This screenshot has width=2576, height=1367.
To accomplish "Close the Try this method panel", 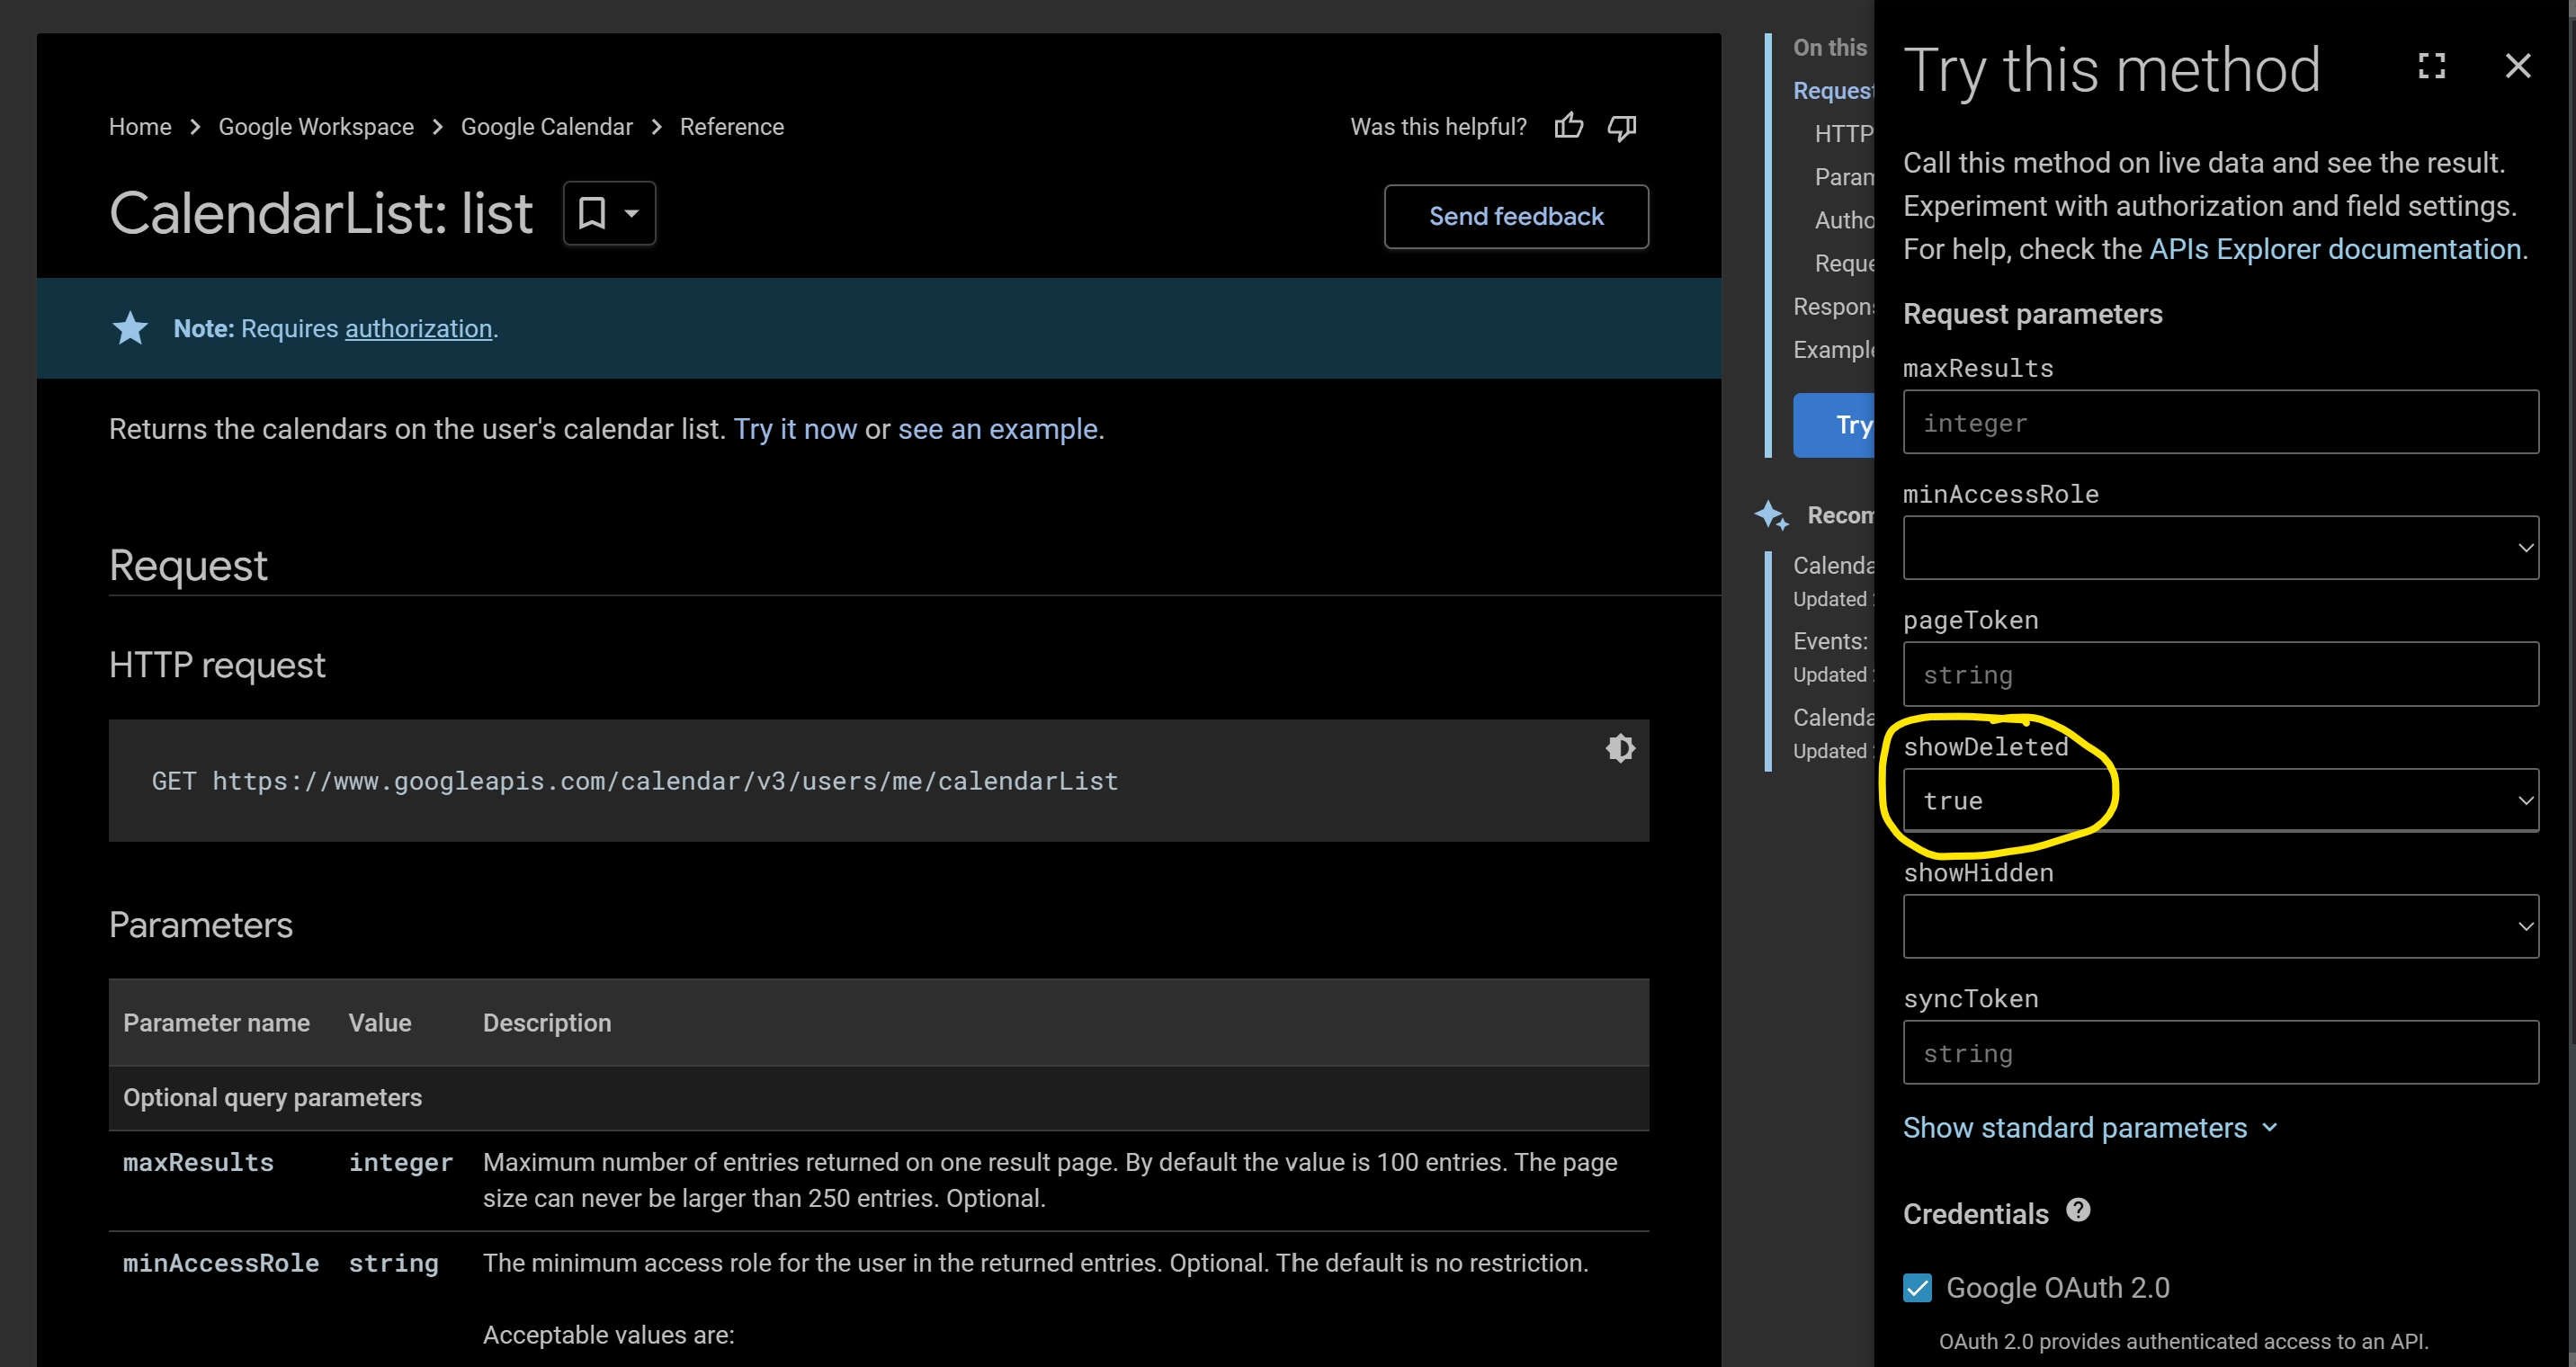I will tap(2518, 66).
